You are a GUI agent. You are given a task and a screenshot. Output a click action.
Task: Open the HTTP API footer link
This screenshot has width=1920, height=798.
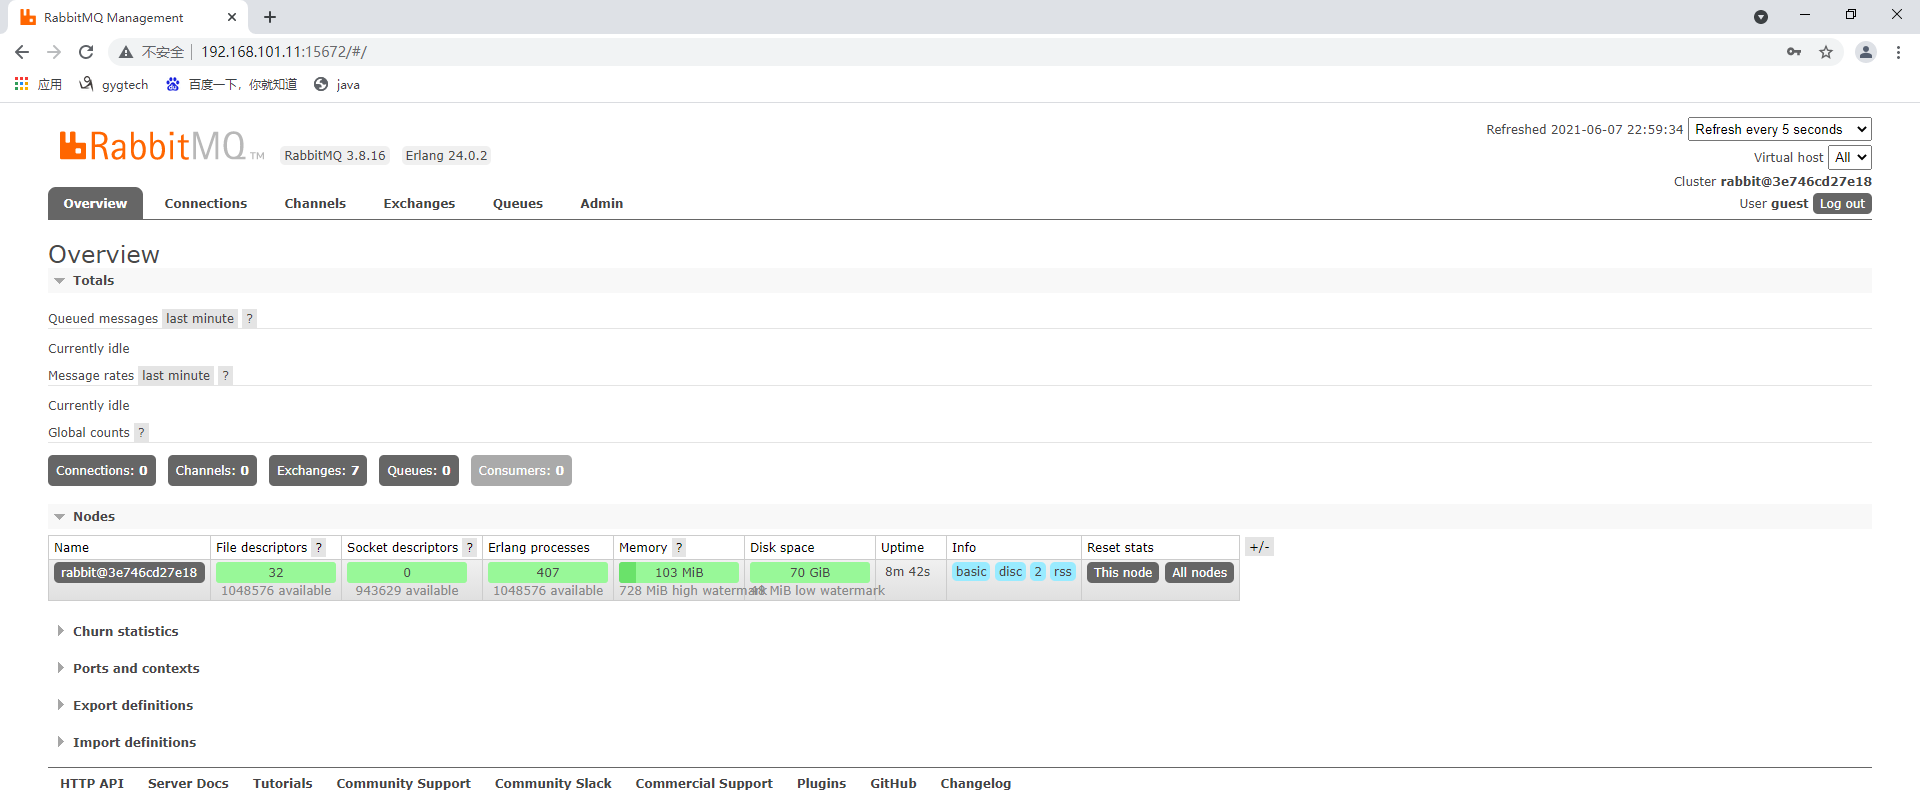click(92, 783)
